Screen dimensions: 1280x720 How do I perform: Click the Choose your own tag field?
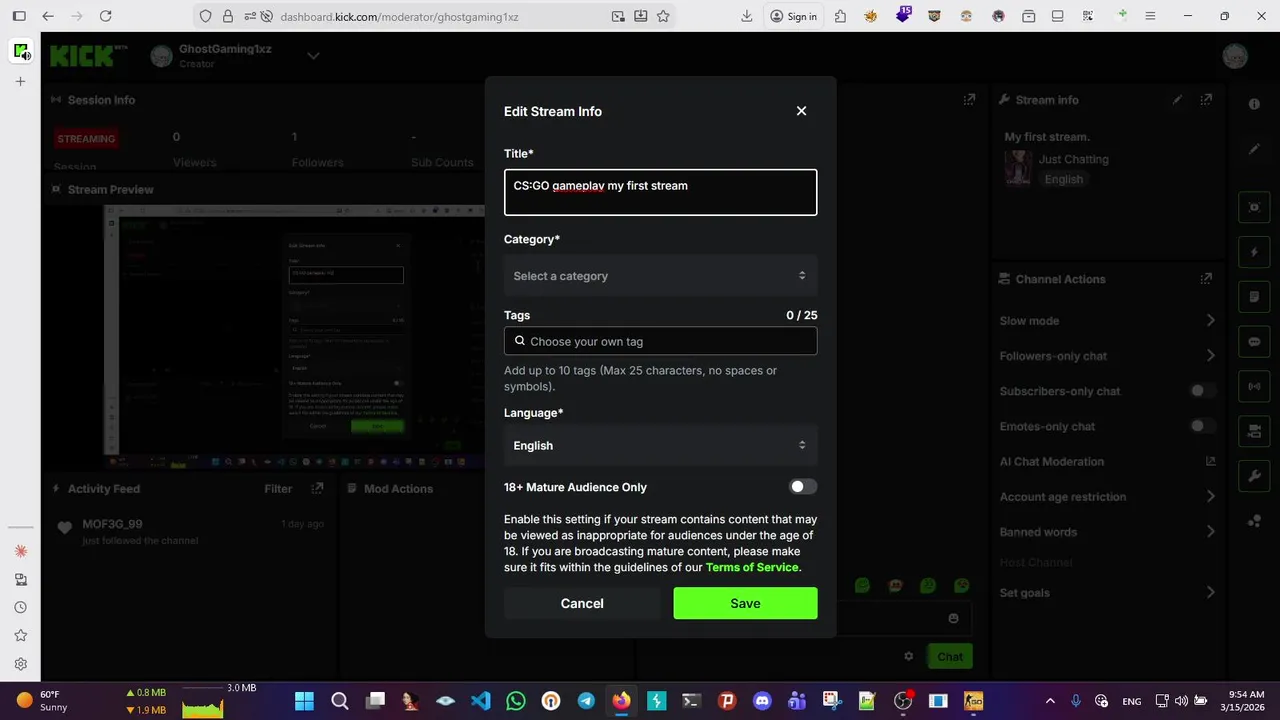(660, 341)
